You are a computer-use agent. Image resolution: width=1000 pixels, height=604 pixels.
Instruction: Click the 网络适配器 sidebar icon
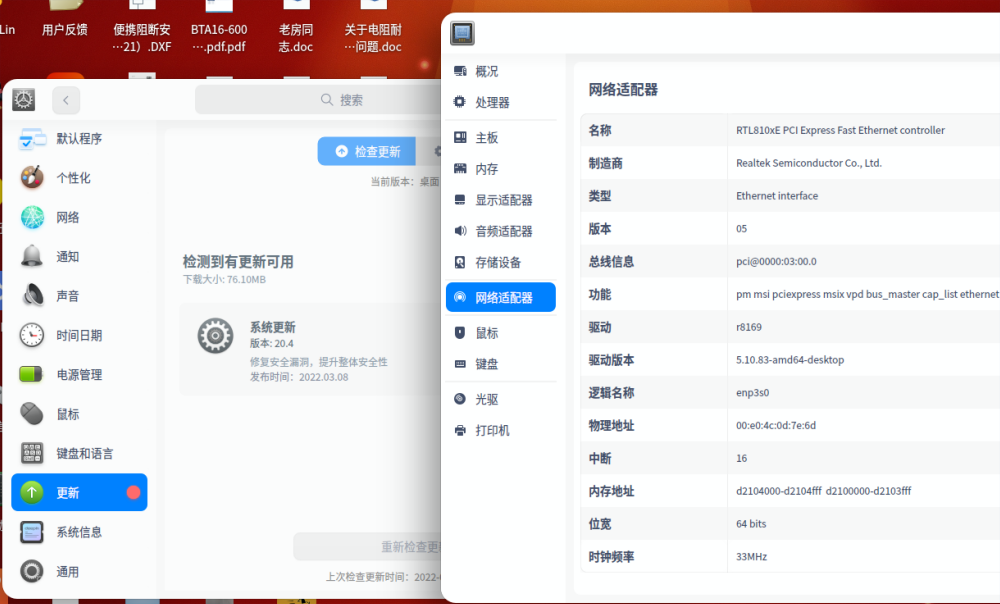click(460, 297)
